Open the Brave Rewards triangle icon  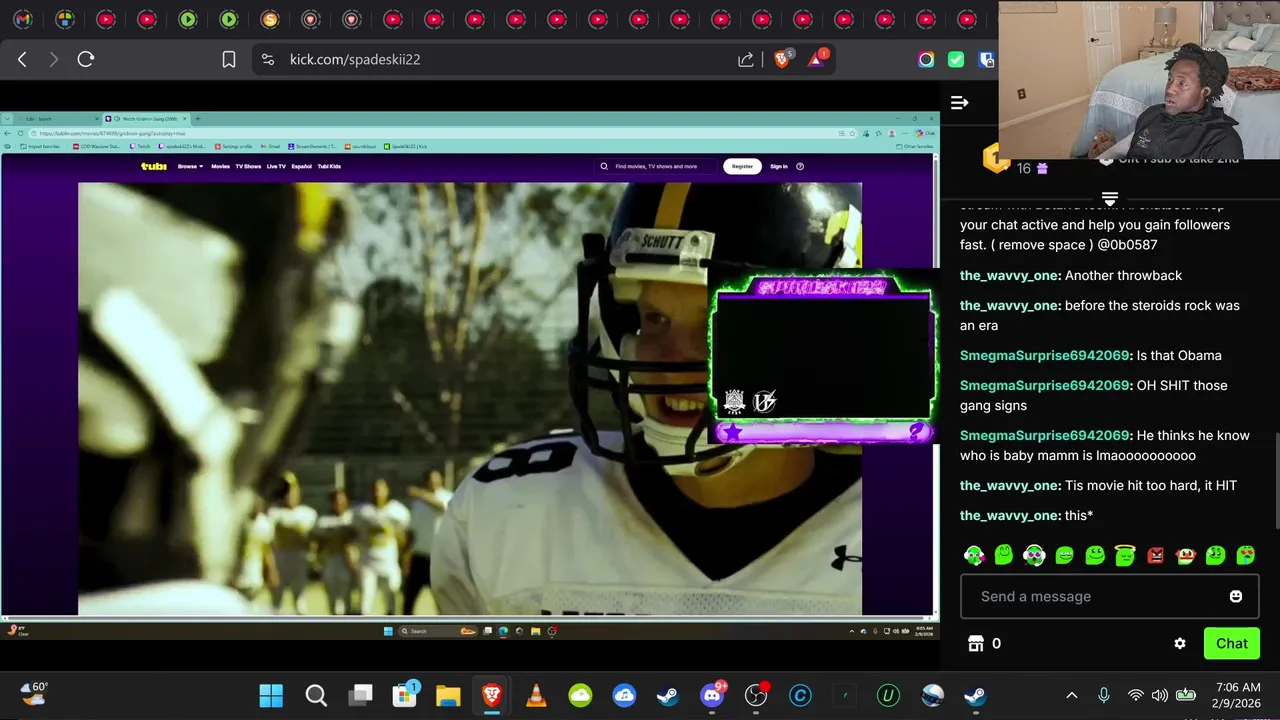(817, 59)
